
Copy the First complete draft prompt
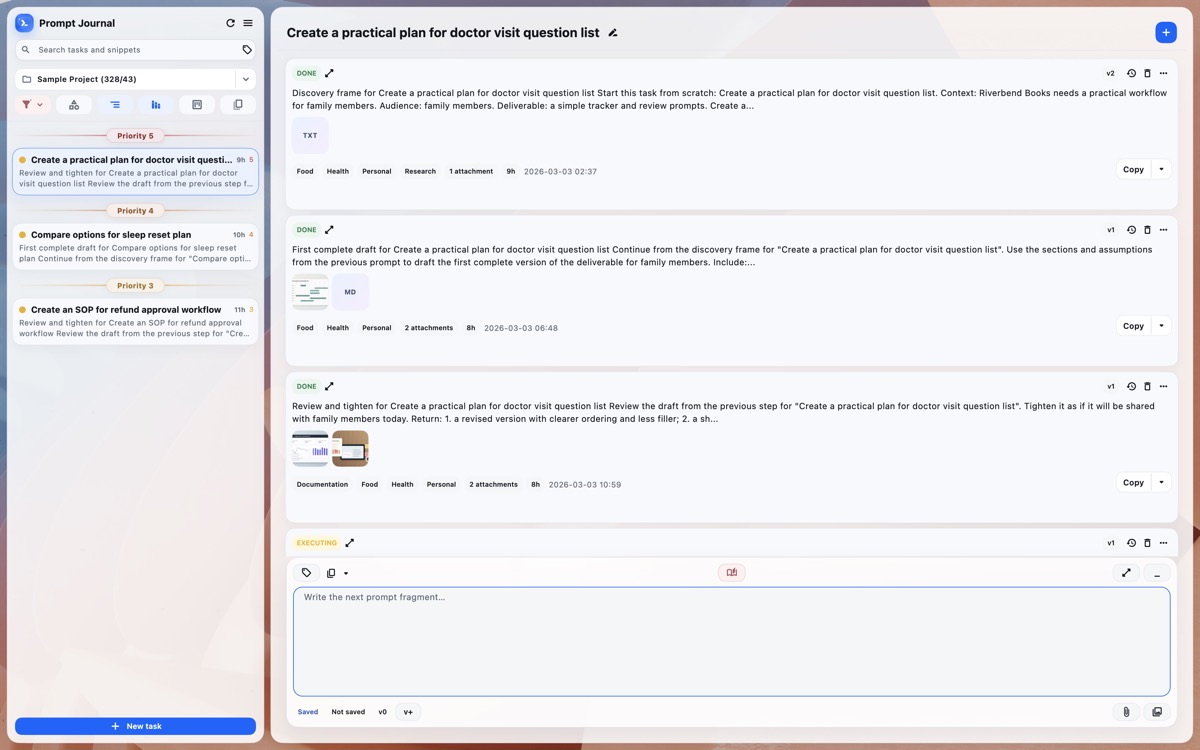[x=1133, y=326]
